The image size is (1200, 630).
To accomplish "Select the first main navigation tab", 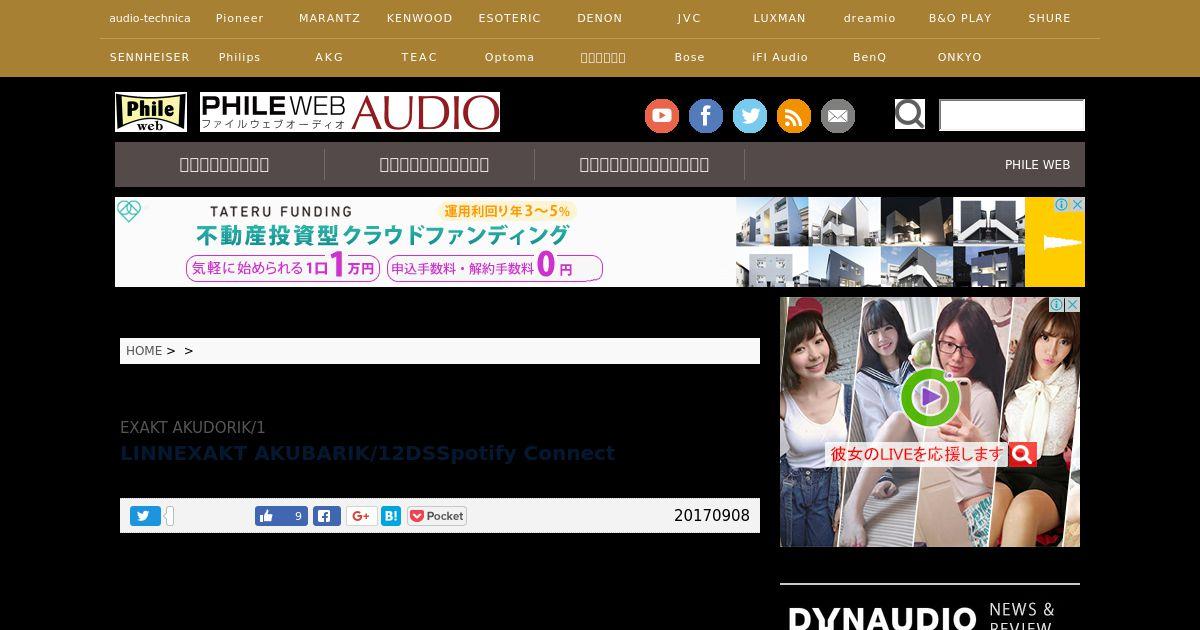I will [224, 164].
